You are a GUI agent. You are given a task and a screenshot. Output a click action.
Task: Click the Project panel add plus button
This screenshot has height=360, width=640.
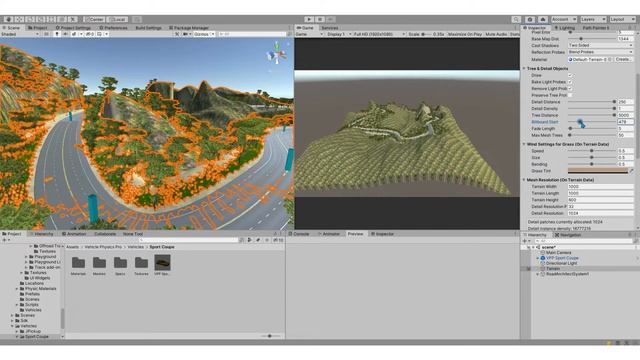click(5, 240)
